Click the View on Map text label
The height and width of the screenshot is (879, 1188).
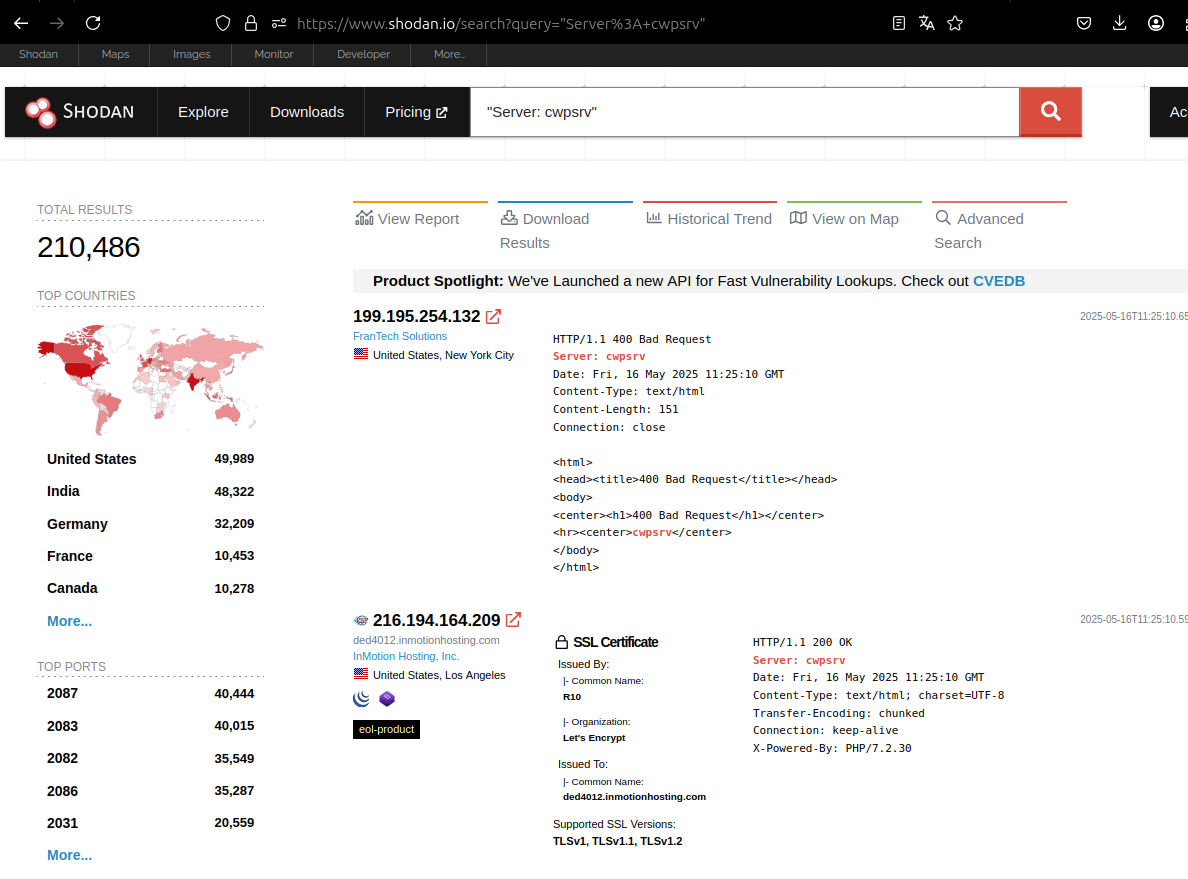tap(855, 219)
